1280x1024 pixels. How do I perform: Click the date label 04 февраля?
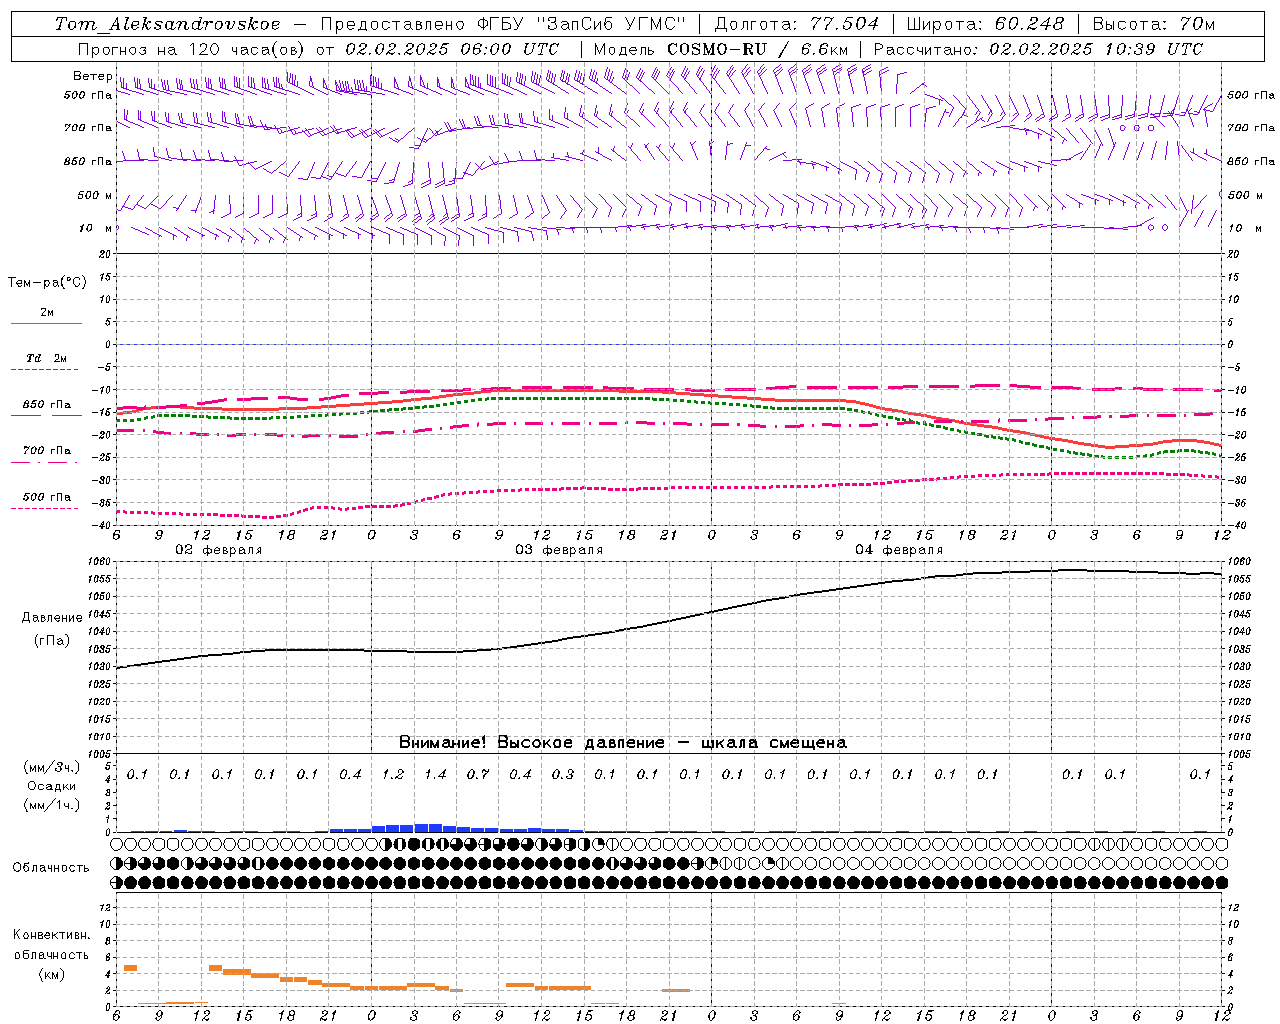899,550
